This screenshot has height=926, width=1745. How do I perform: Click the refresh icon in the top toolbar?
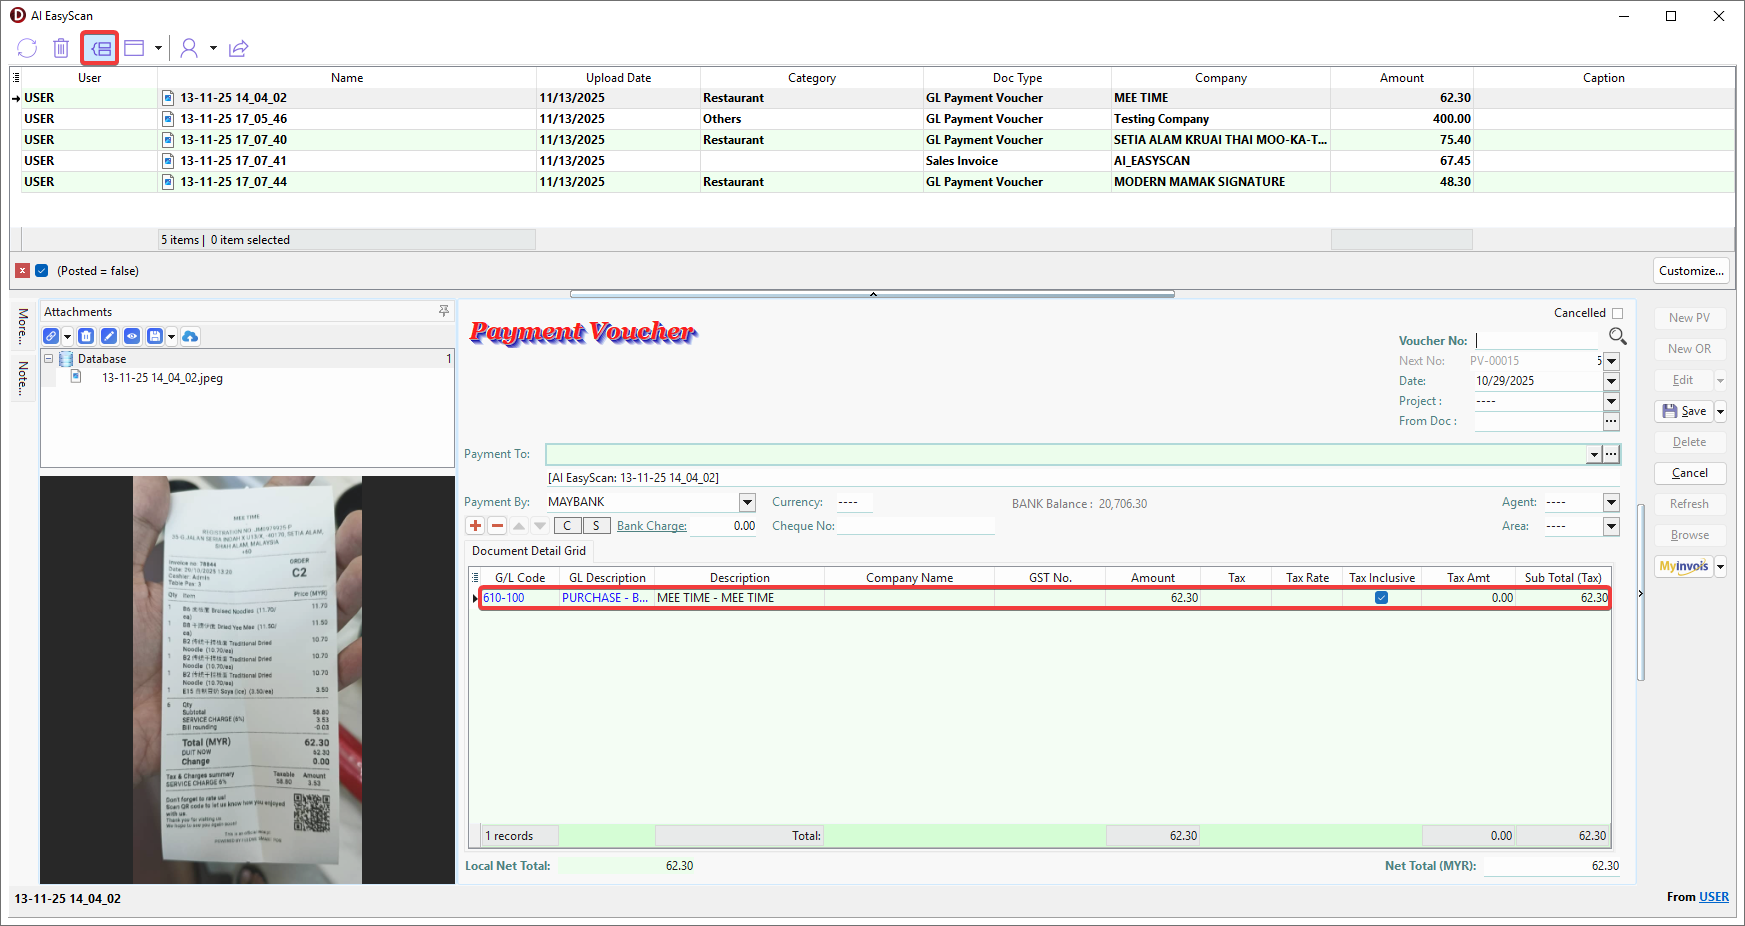pyautogui.click(x=27, y=48)
